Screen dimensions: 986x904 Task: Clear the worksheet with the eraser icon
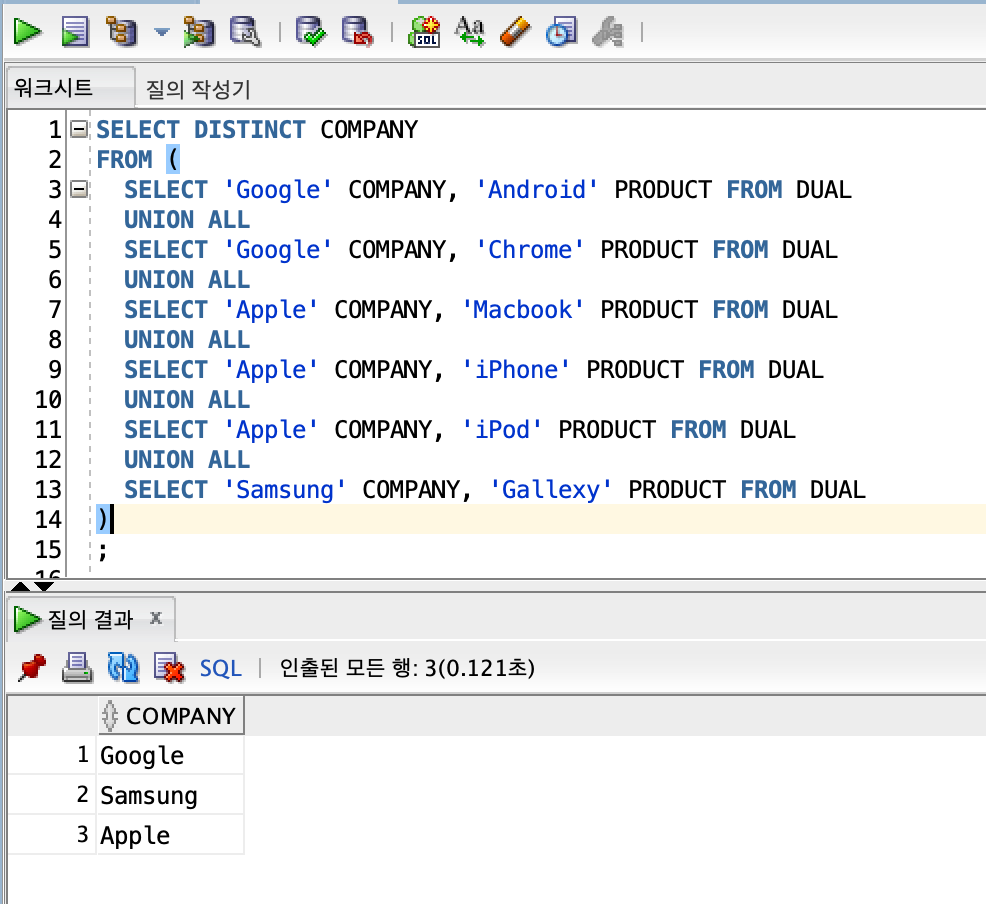pos(516,32)
